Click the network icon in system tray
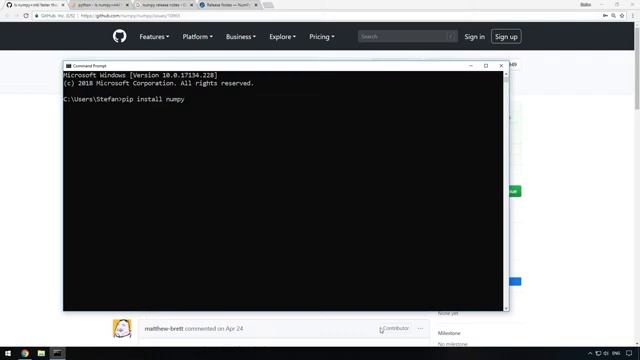The width and height of the screenshot is (640, 360). pos(598,353)
